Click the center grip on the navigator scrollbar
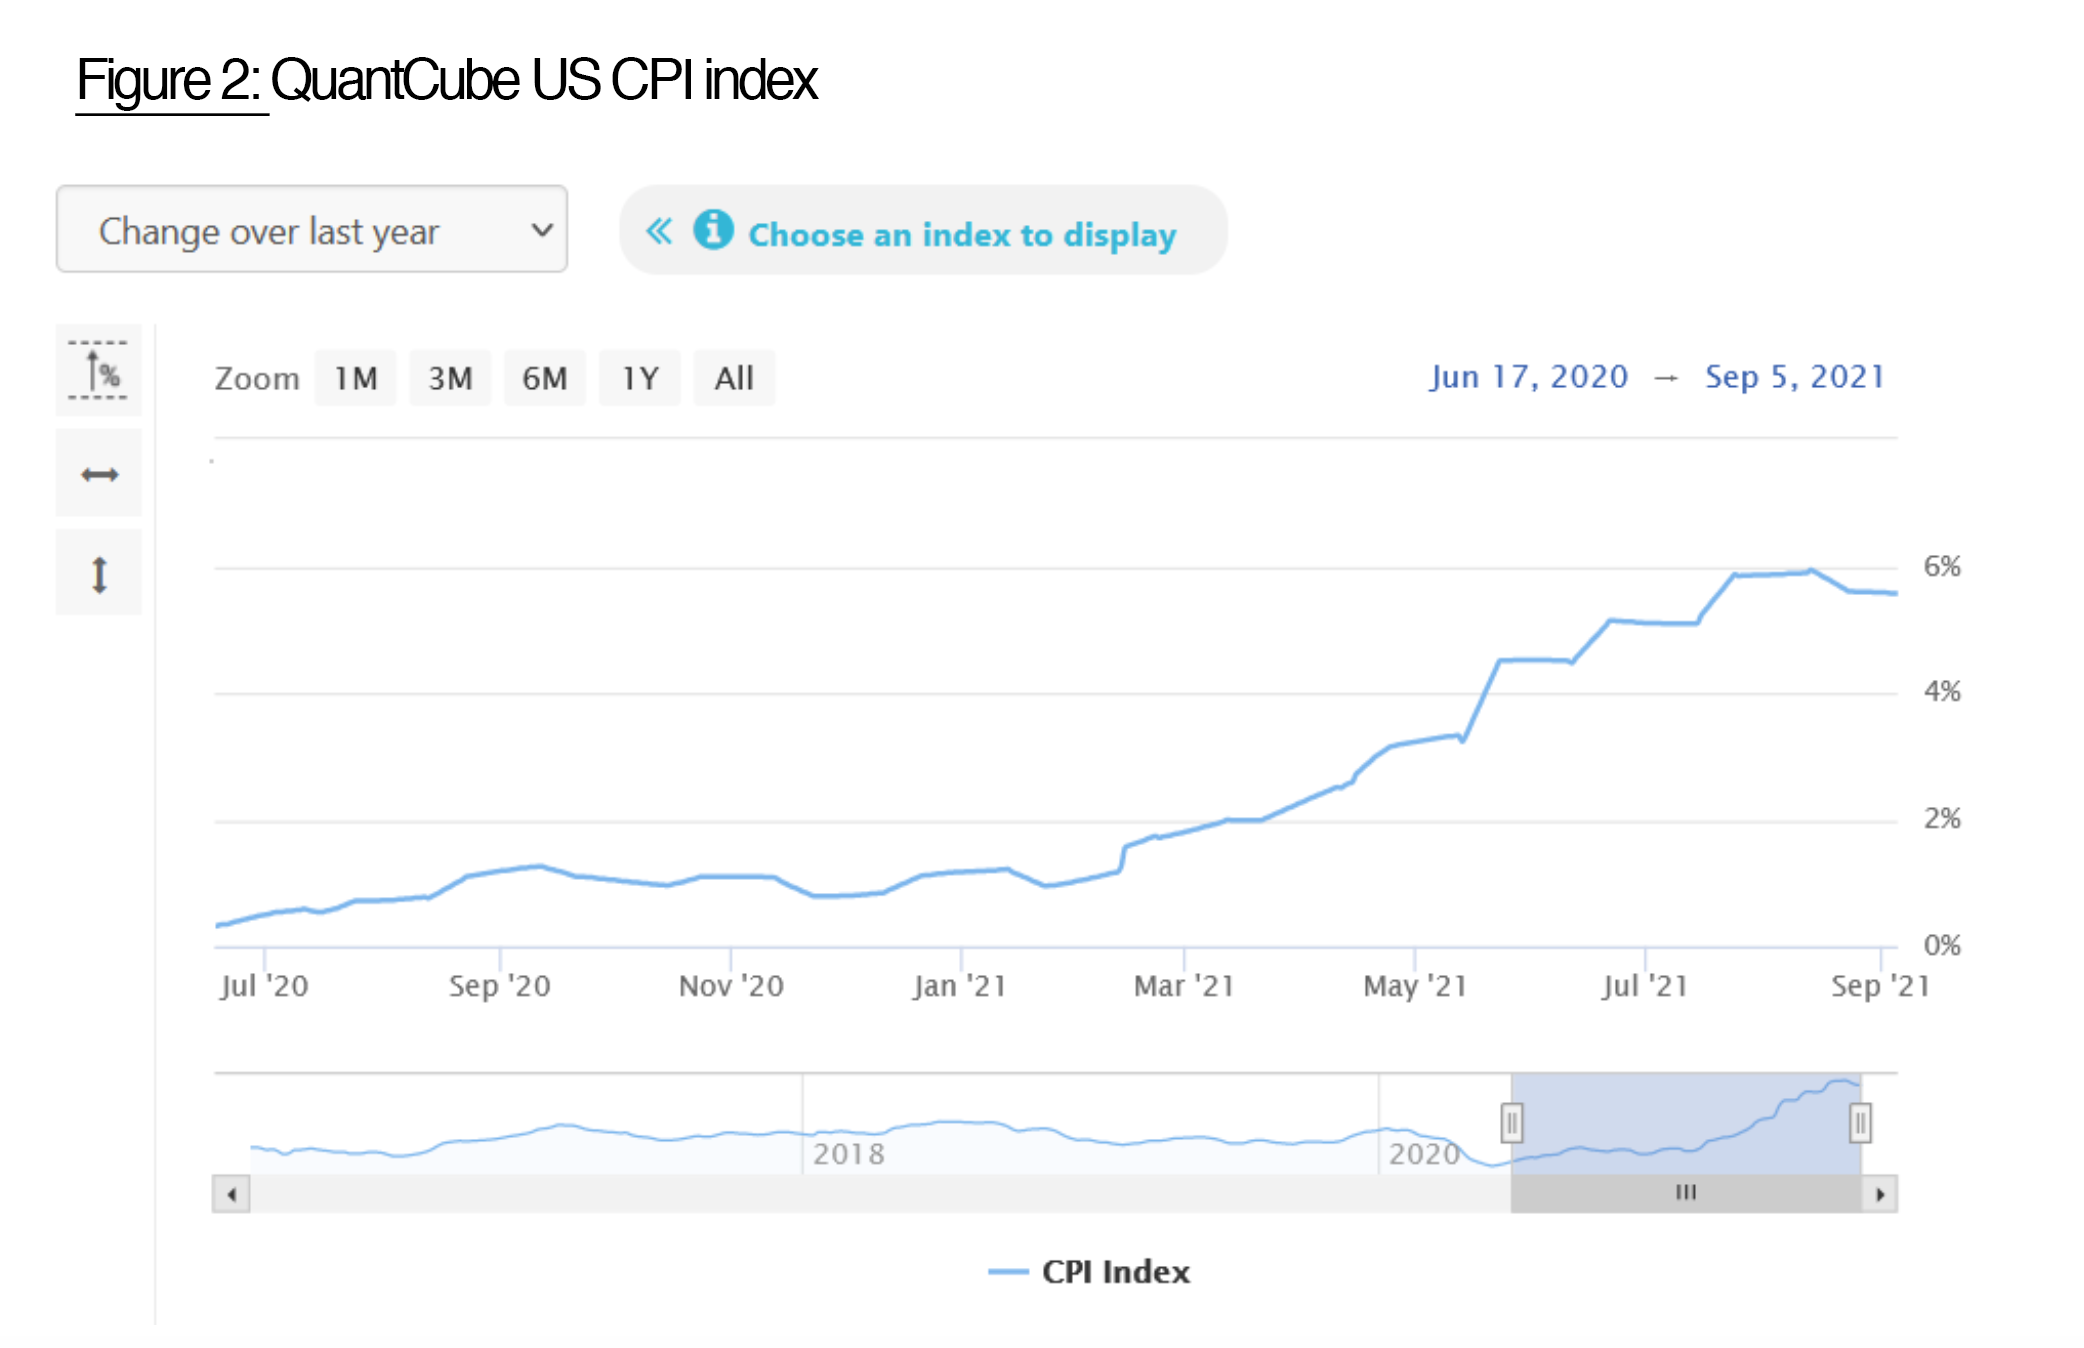 [1687, 1192]
